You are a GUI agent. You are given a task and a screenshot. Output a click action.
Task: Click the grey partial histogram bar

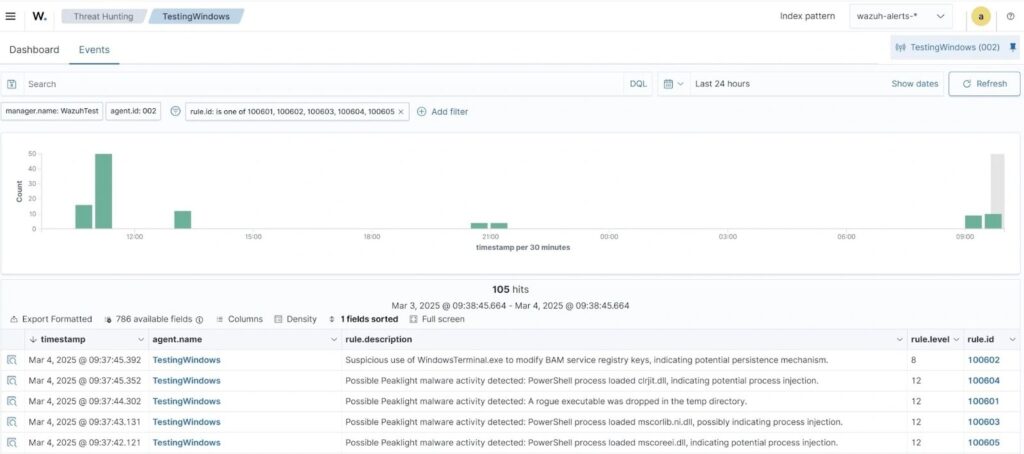tap(997, 184)
